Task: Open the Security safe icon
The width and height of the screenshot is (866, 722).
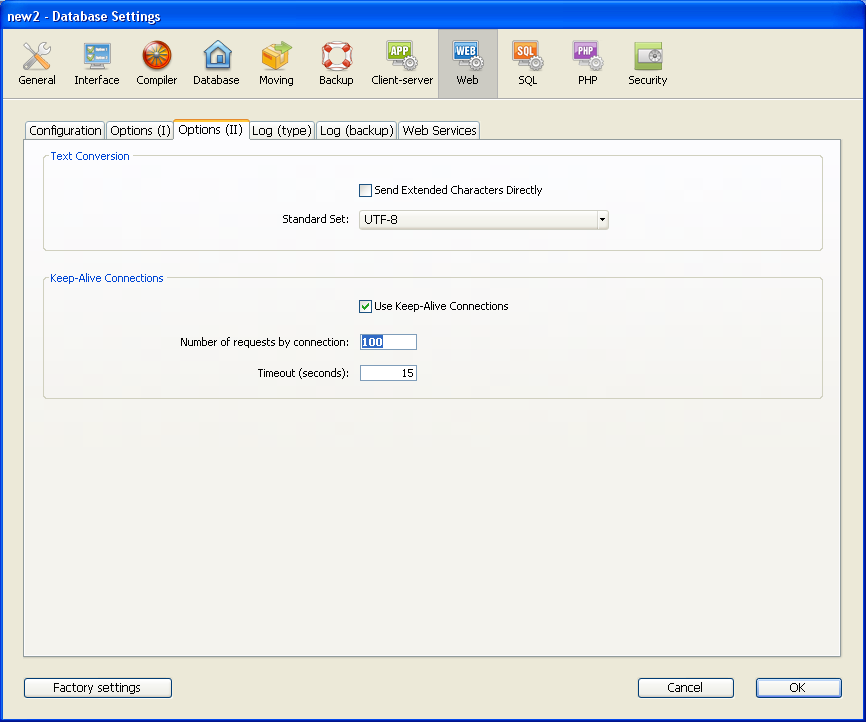Action: click(x=647, y=64)
